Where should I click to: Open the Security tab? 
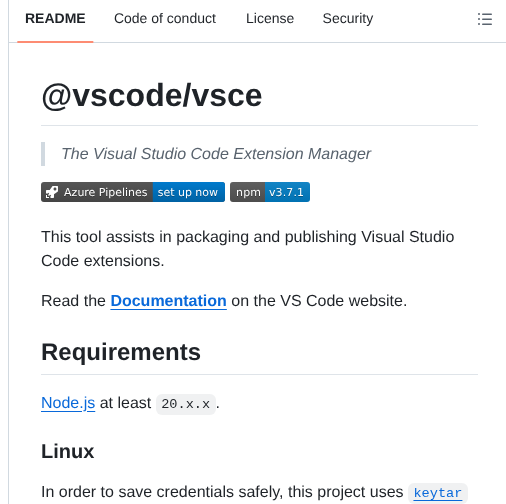[348, 19]
